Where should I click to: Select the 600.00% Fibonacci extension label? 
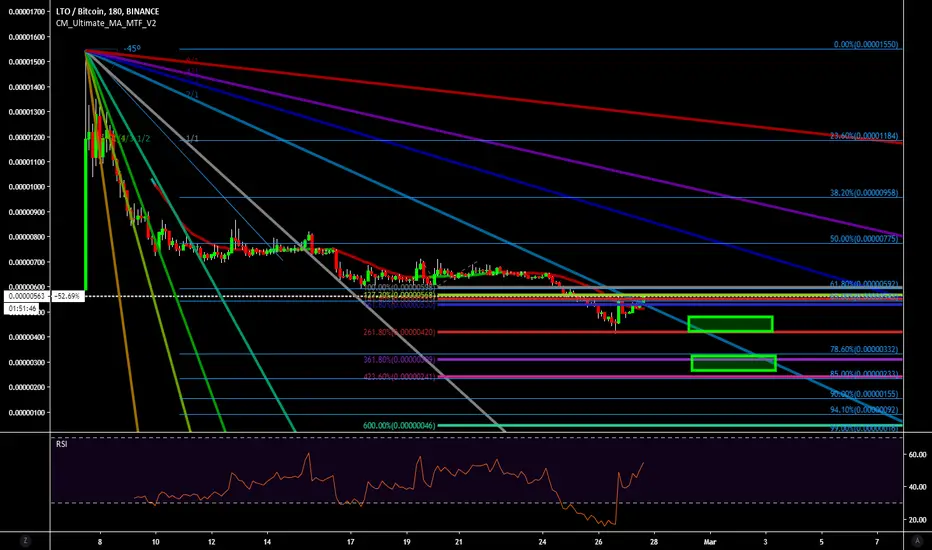(399, 426)
